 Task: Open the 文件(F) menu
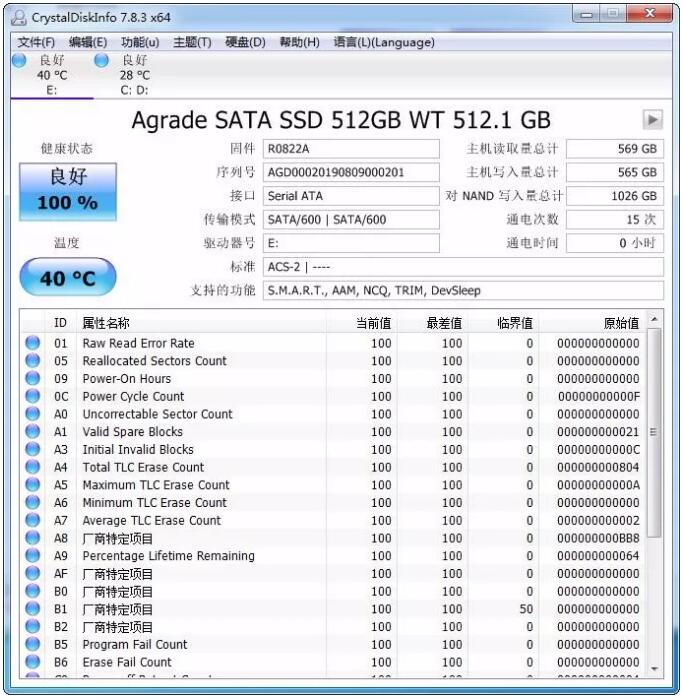pos(37,42)
